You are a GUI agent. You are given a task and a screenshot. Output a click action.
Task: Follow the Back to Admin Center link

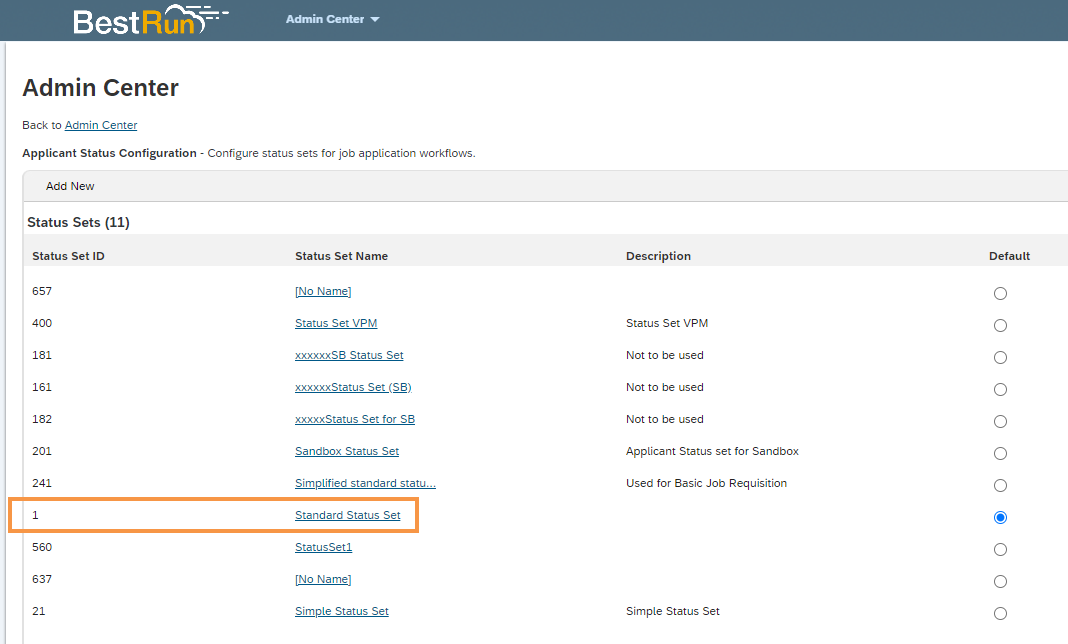[100, 125]
